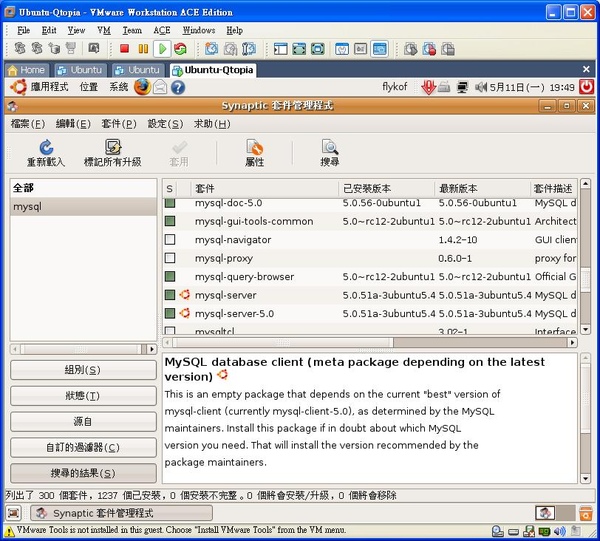Open package properties (屬性) toolbar icon
Screen dimensions: 600x541
[254, 147]
